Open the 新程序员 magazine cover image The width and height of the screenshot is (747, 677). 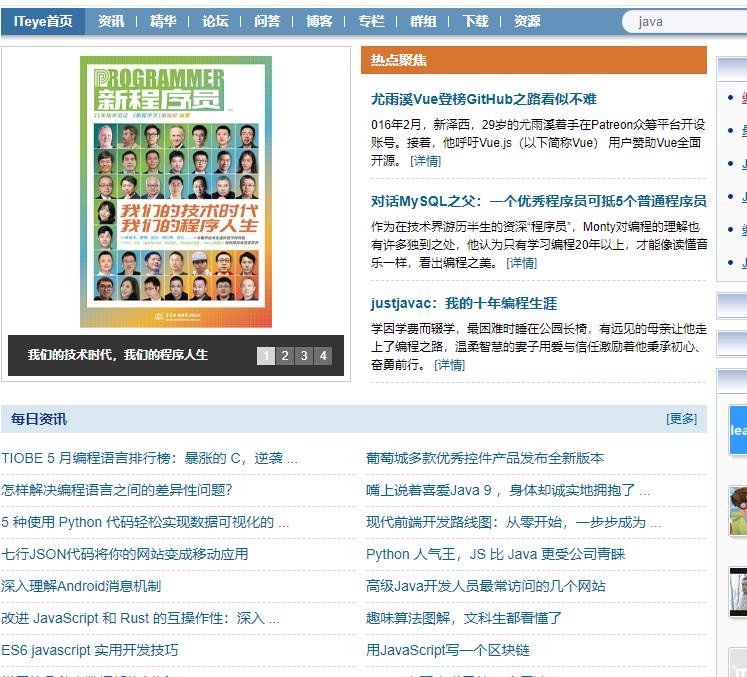(x=176, y=192)
